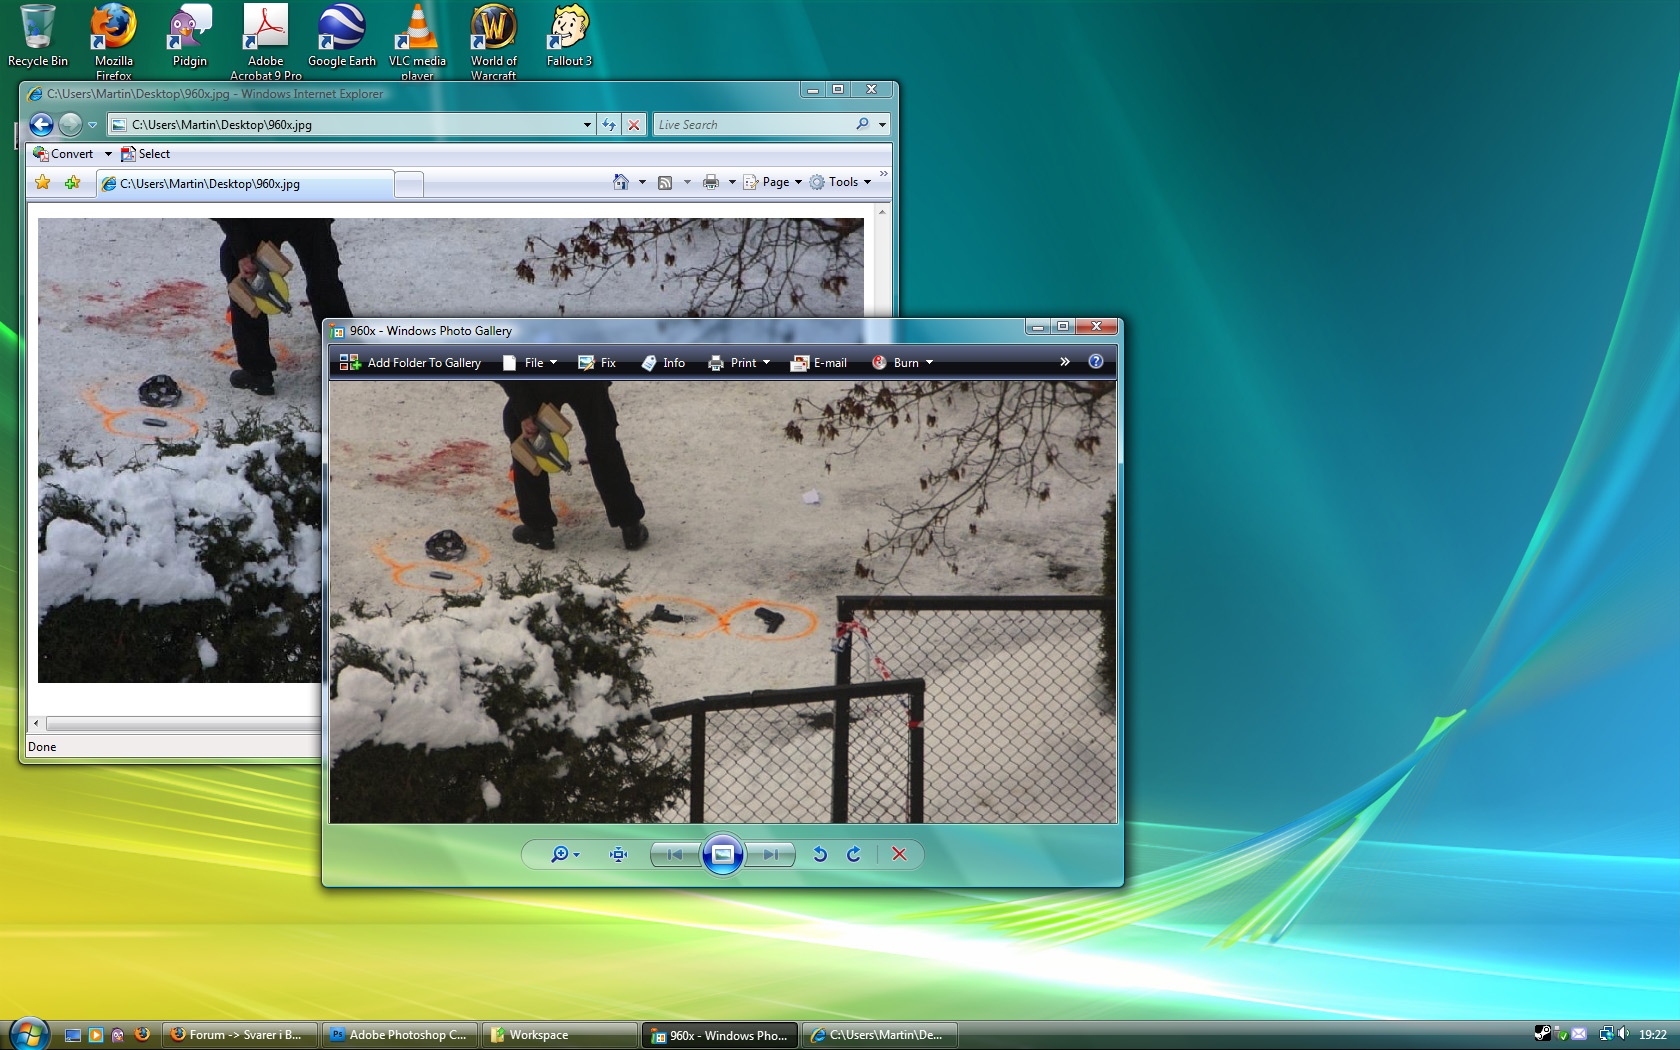This screenshot has height=1050, width=1680.
Task: Click the Internet Explorer taskbar button
Action: (880, 1035)
